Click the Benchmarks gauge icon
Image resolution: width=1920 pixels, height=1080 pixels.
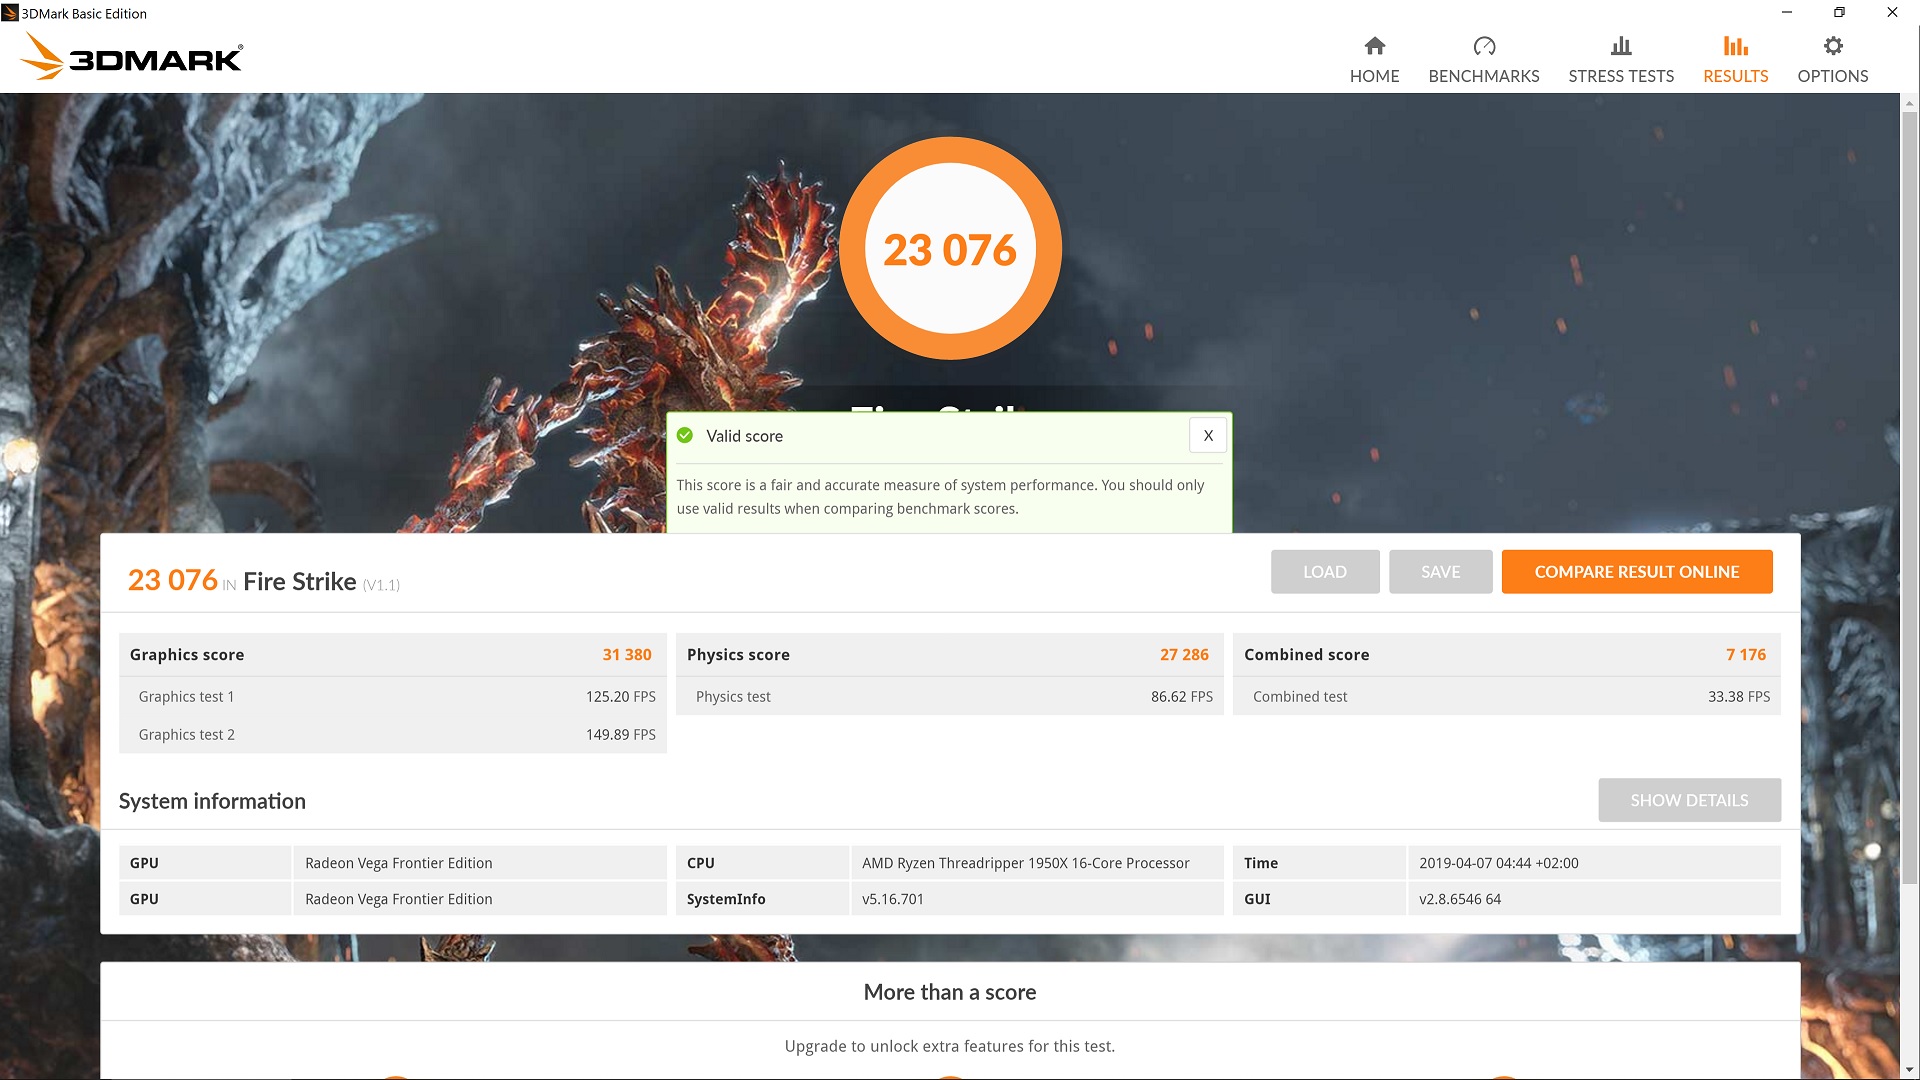(x=1484, y=46)
